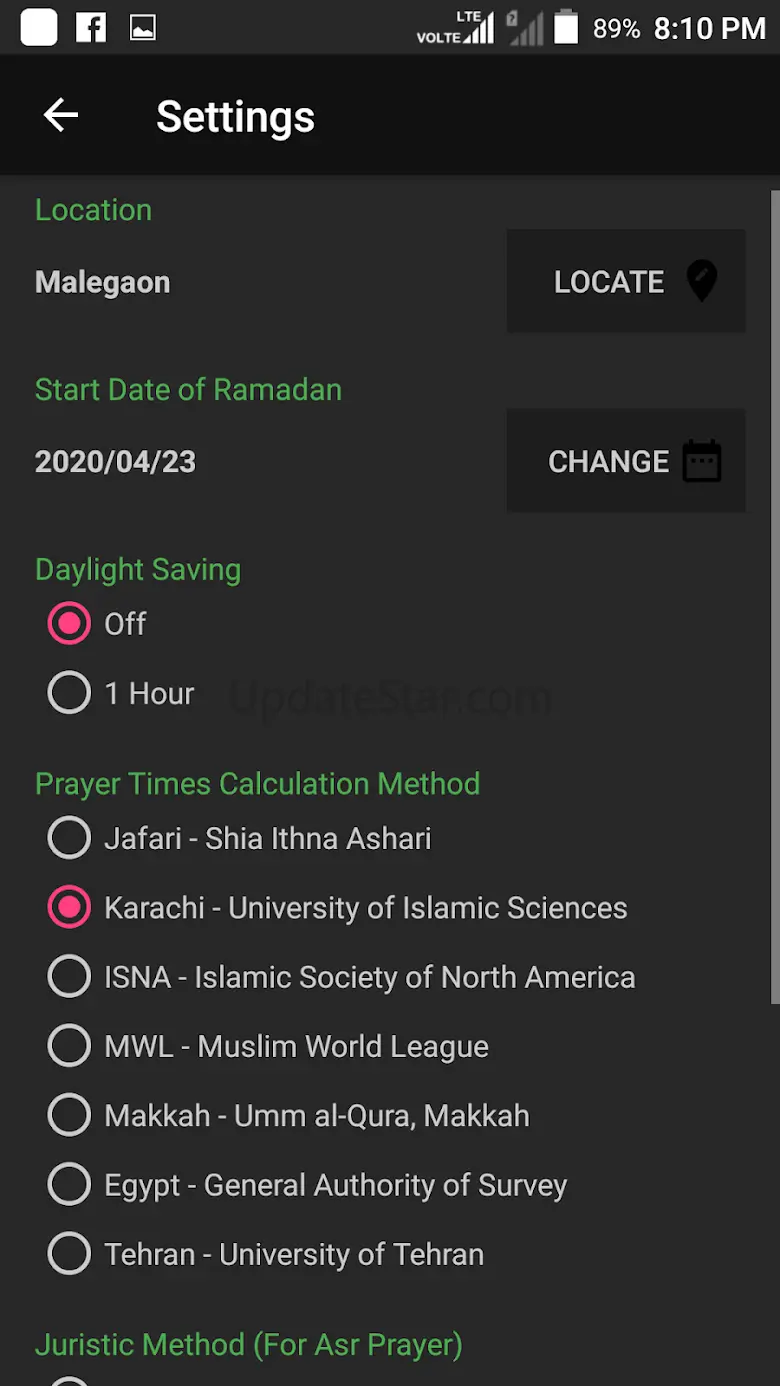Tap the location pin icon
This screenshot has width=780, height=1386.
[702, 281]
